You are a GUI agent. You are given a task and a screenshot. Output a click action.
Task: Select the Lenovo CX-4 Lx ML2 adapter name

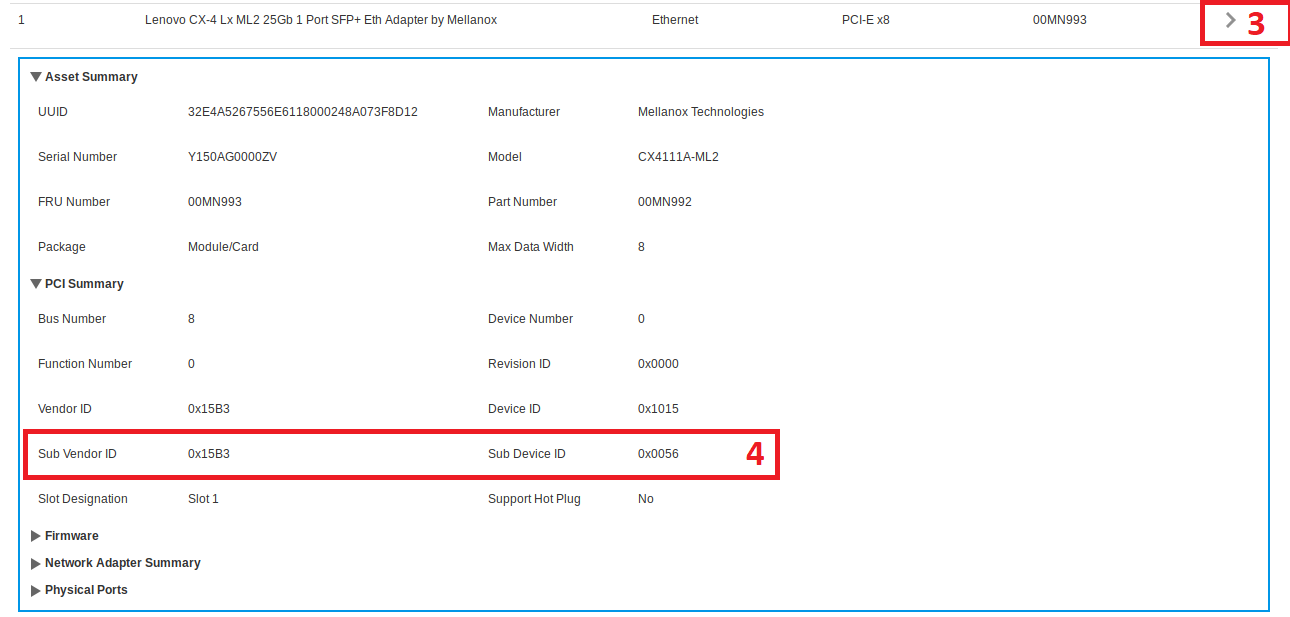click(x=320, y=20)
